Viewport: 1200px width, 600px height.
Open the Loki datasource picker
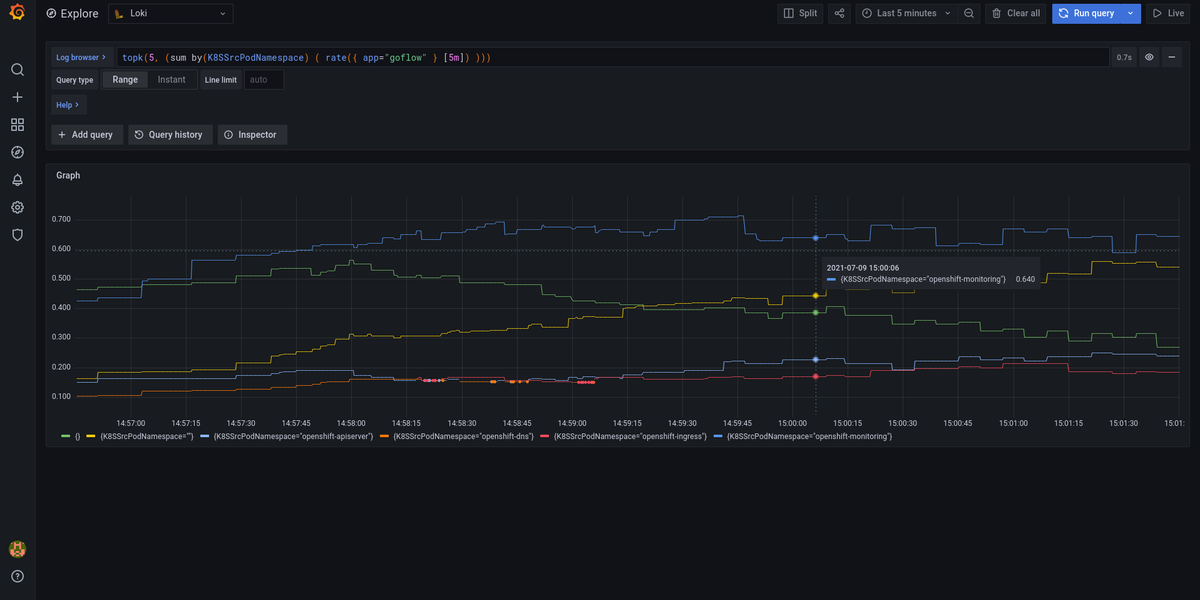[x=170, y=13]
